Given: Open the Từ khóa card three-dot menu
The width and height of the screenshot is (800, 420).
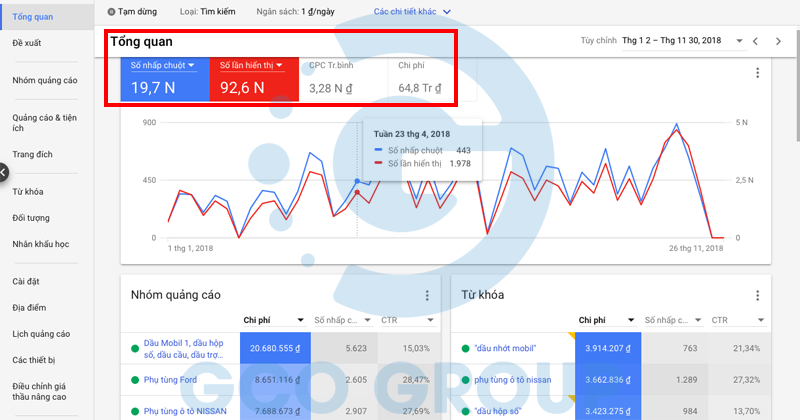Looking at the screenshot, I should (x=758, y=296).
